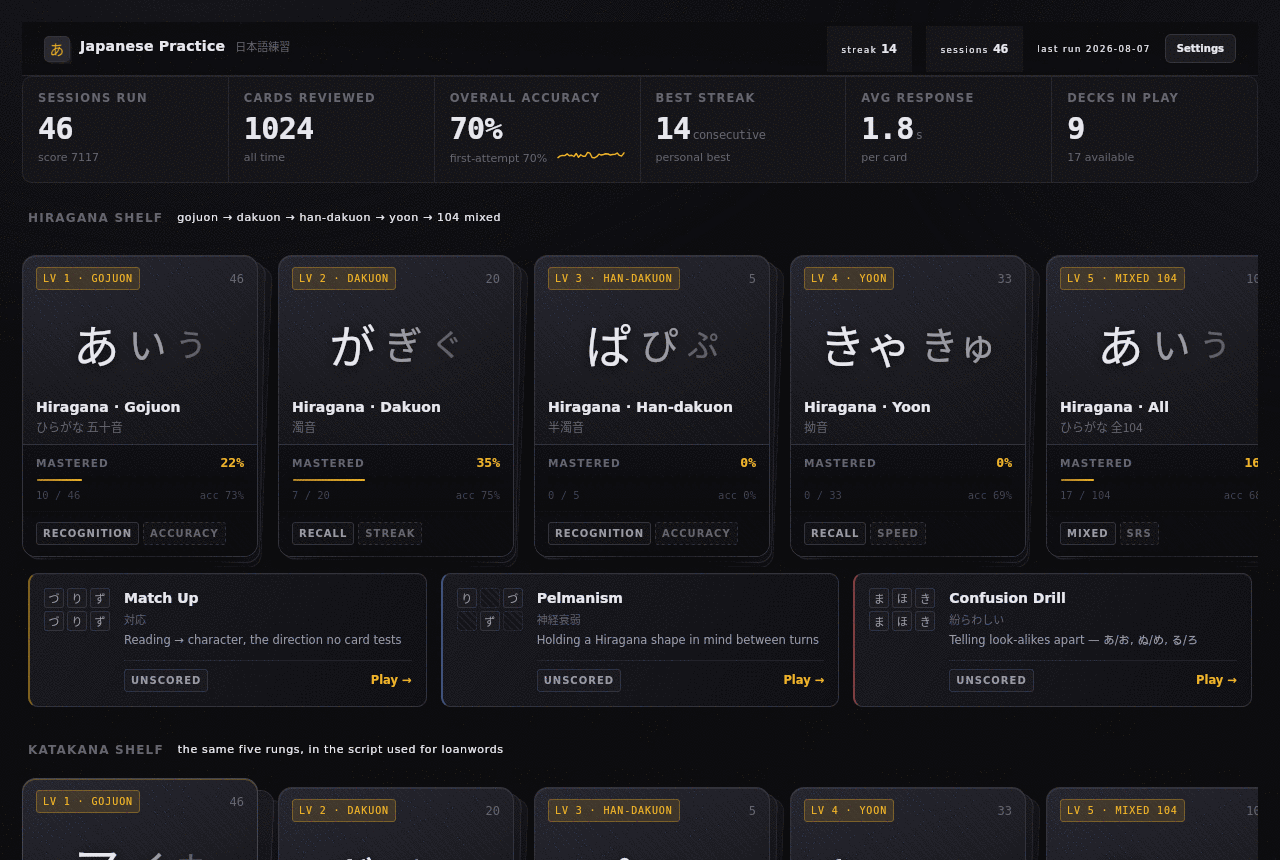
Task: Click Hiragana All mastered progress bar
Action: click(1159, 480)
